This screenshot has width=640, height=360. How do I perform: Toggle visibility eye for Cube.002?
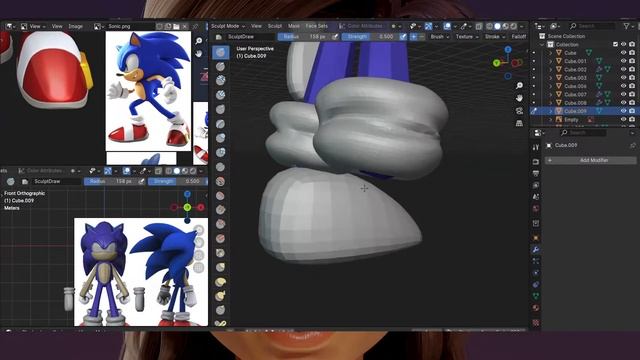(623, 69)
